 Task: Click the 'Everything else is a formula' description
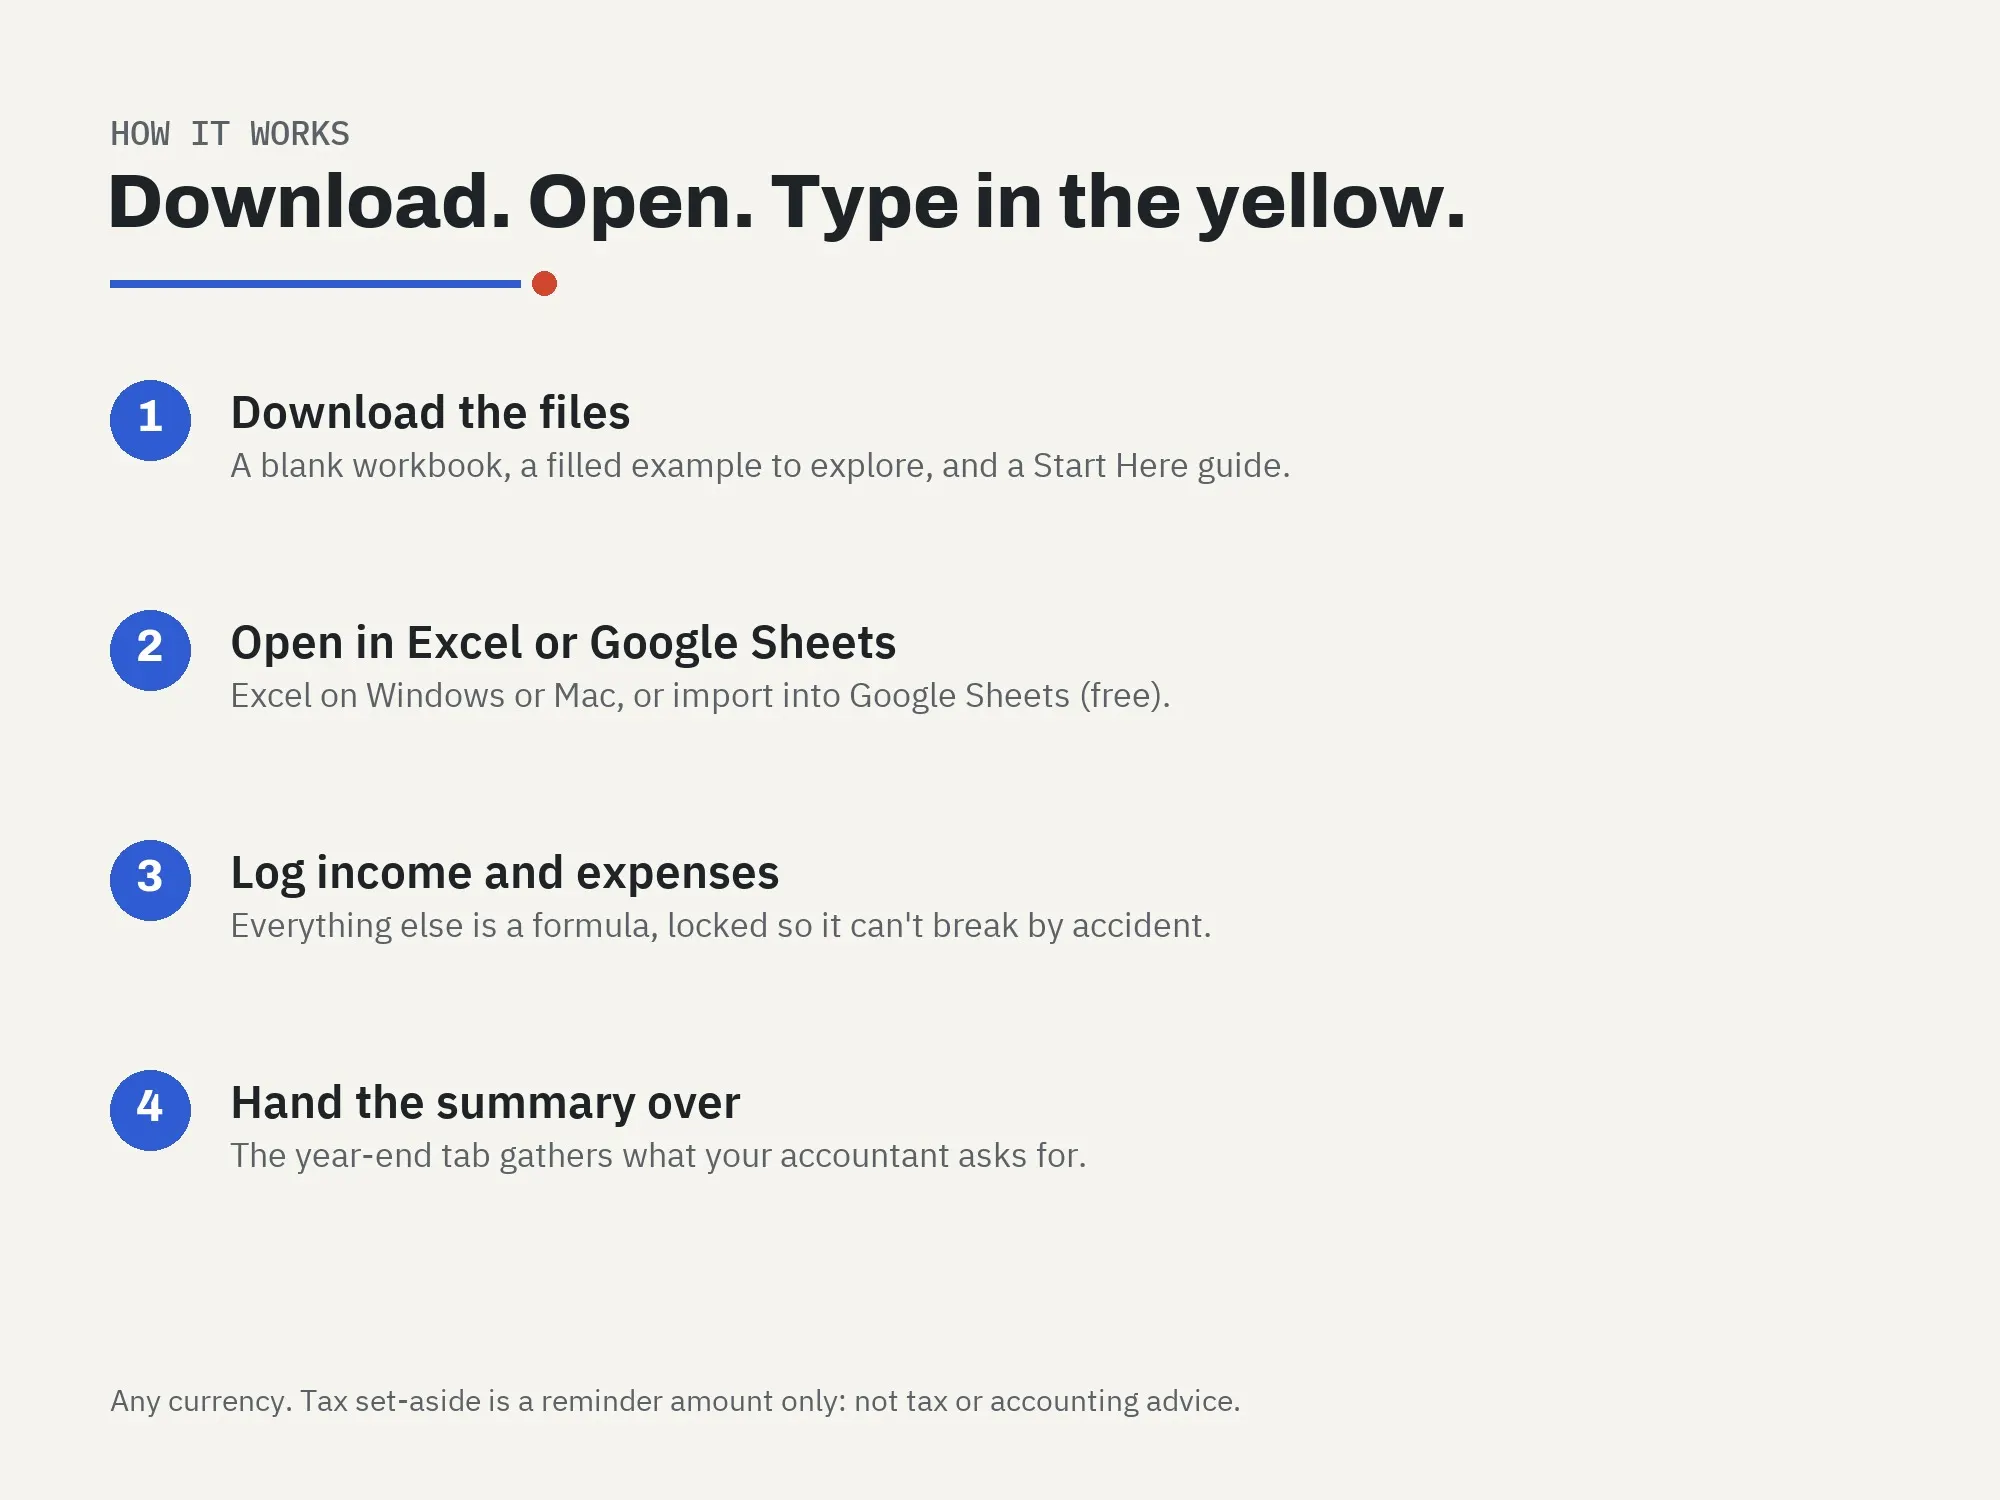[720, 926]
